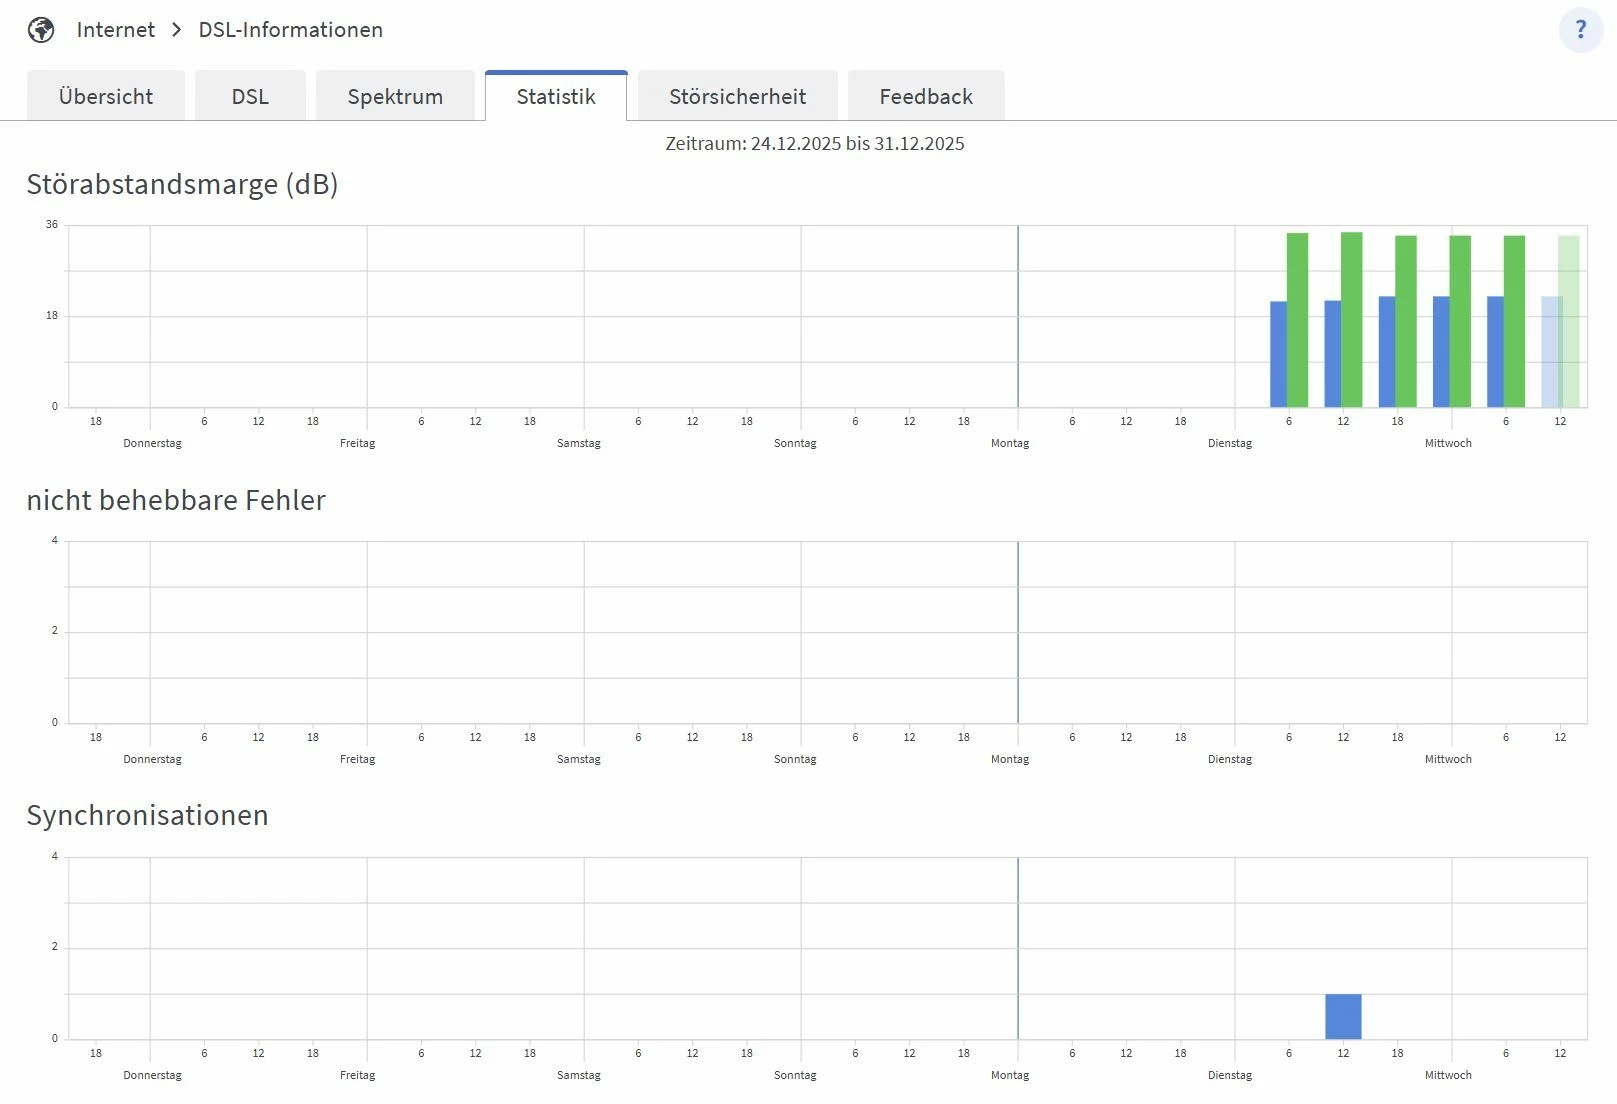Open the Feedback tab
1617x1104 pixels.
(926, 96)
